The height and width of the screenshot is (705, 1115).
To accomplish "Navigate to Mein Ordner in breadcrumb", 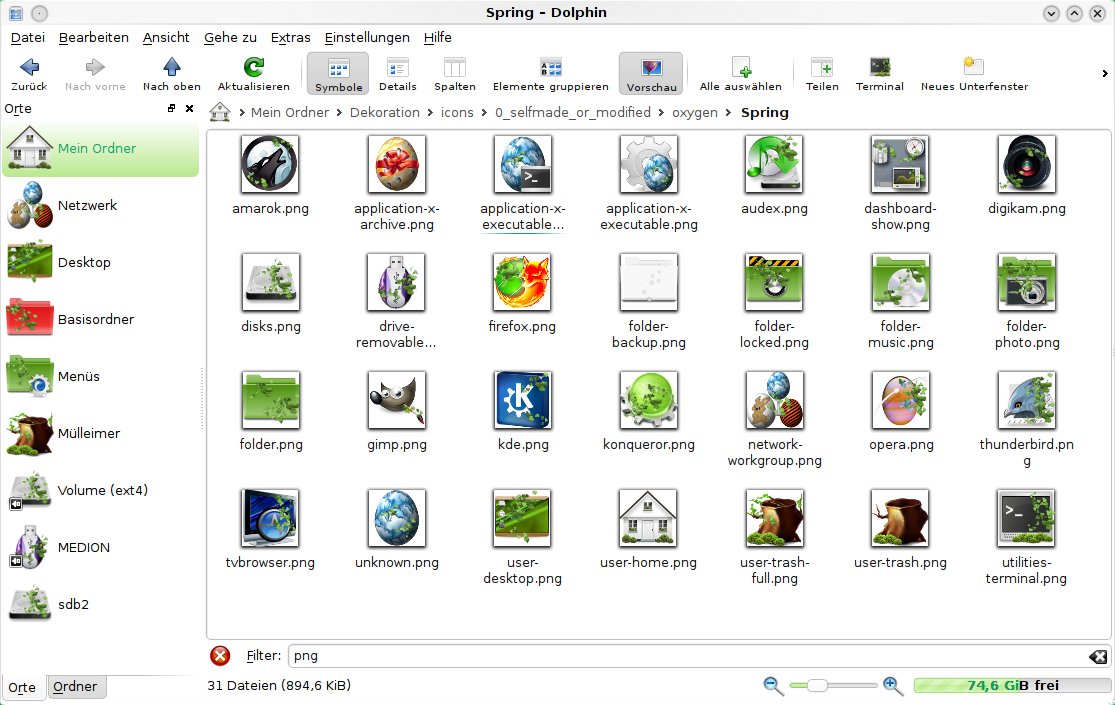I will coord(290,112).
